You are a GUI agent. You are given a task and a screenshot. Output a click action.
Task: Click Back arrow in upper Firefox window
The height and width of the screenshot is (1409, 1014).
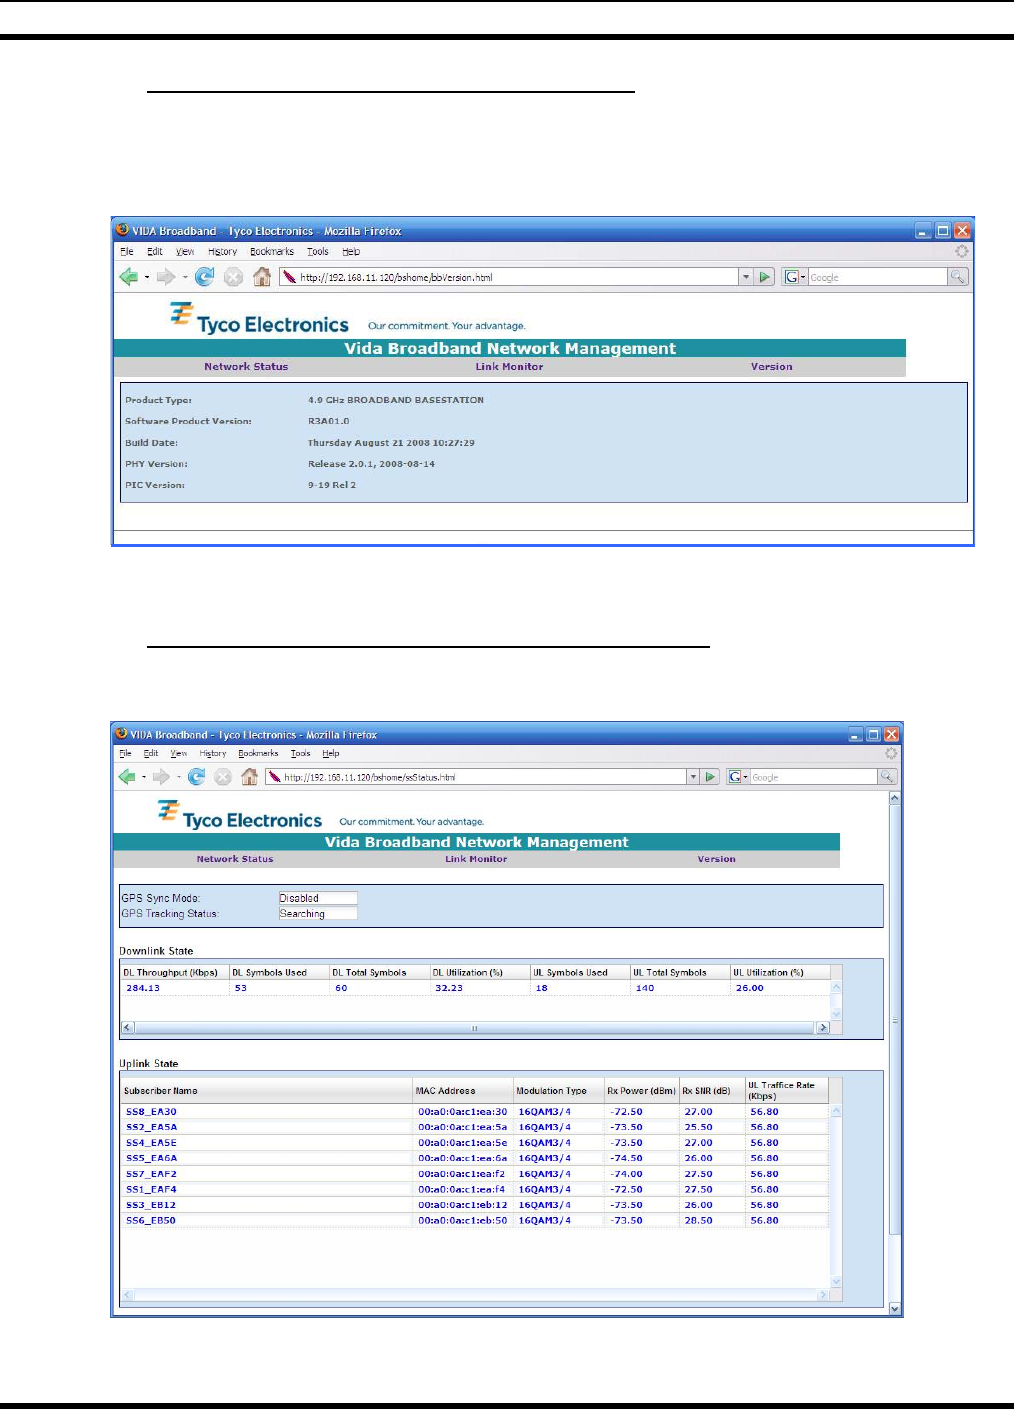coord(129,277)
